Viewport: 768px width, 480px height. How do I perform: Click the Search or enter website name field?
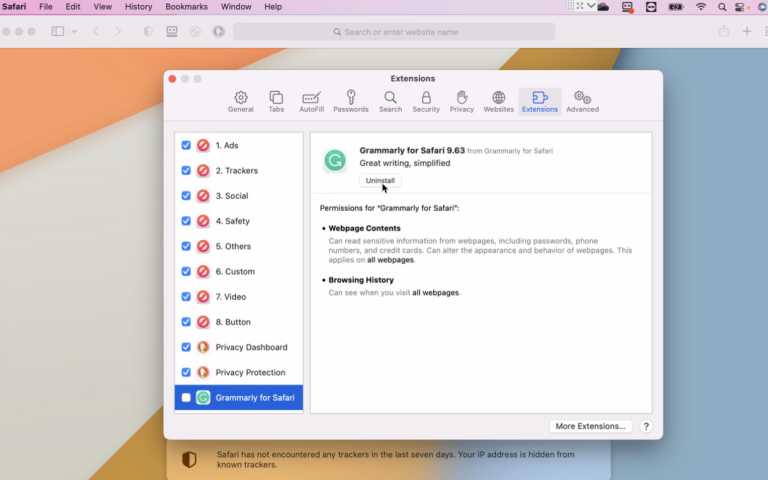click(394, 32)
